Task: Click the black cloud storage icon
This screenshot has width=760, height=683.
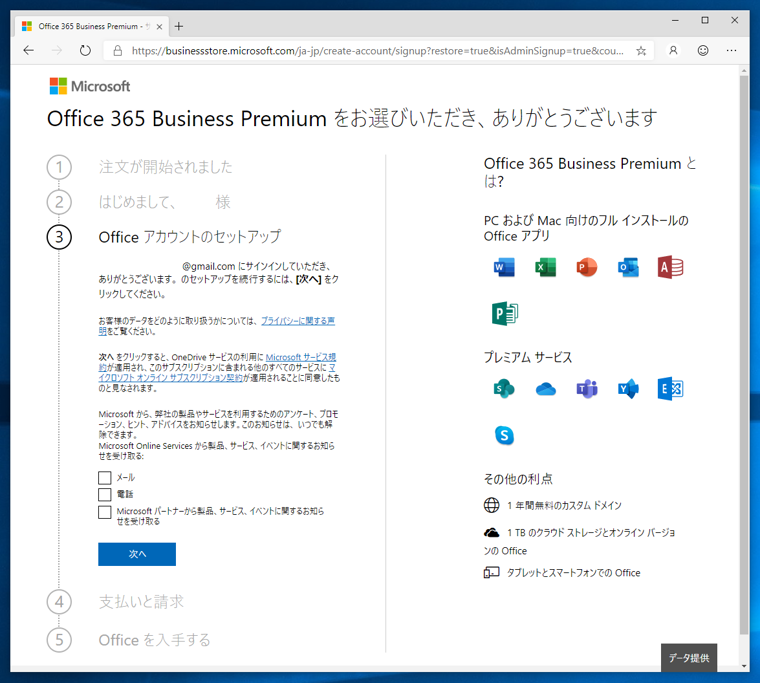Action: click(491, 533)
